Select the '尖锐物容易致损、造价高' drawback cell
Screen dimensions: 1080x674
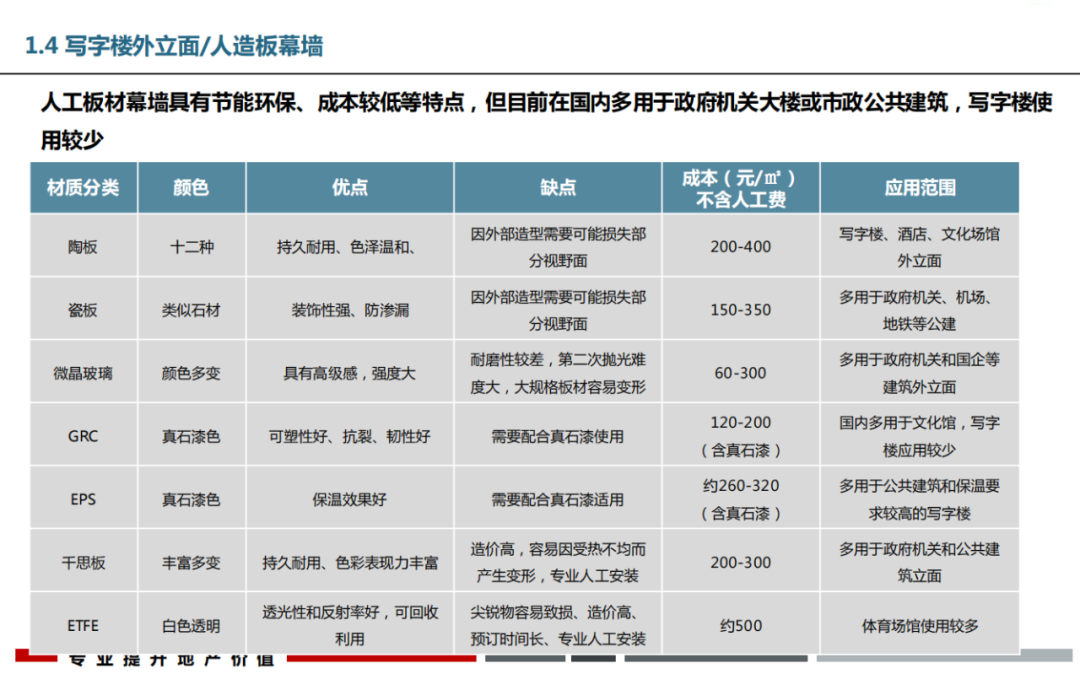click(558, 624)
